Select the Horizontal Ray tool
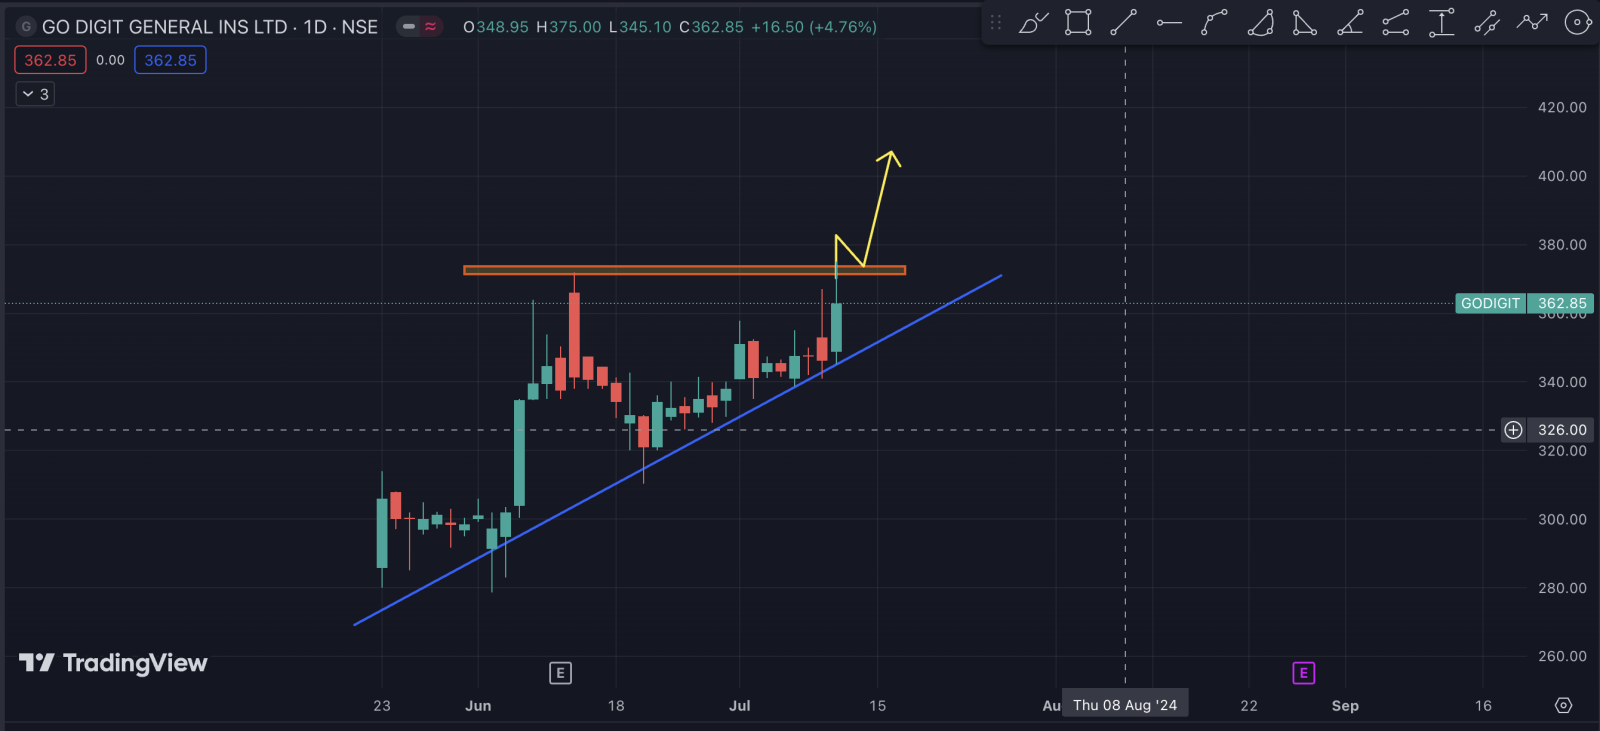 [x=1168, y=22]
